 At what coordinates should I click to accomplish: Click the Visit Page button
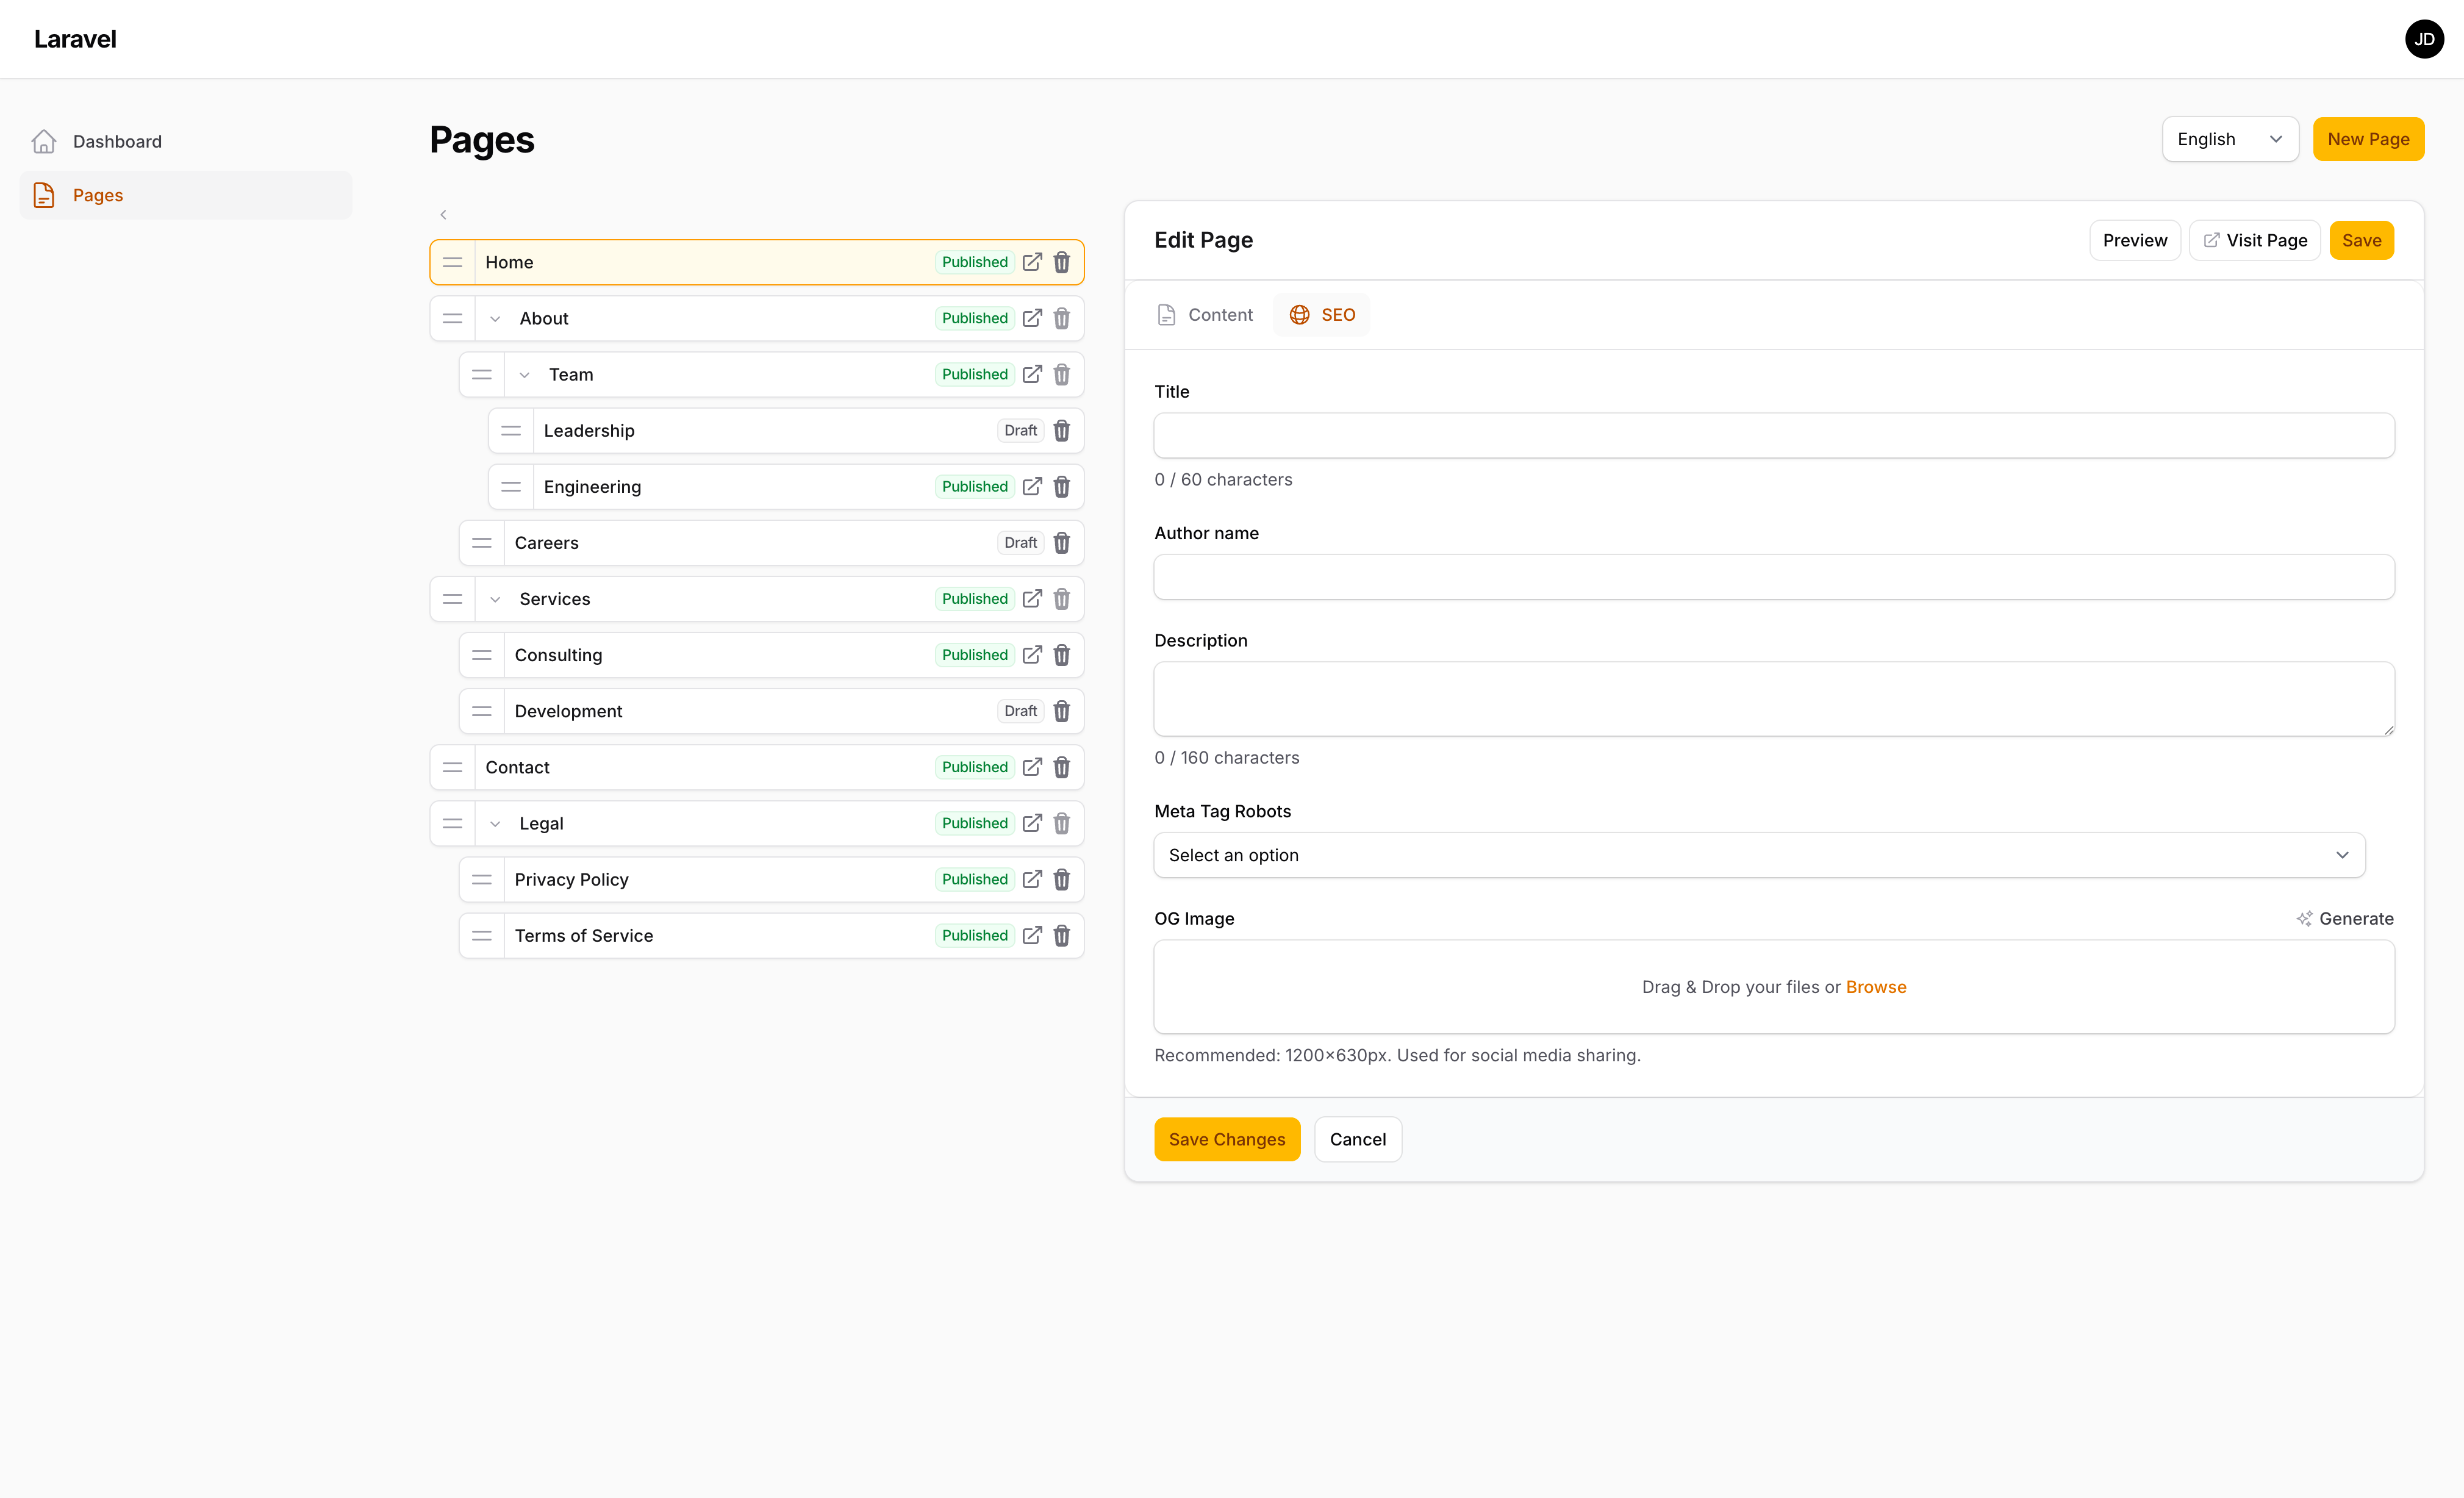2254,241
